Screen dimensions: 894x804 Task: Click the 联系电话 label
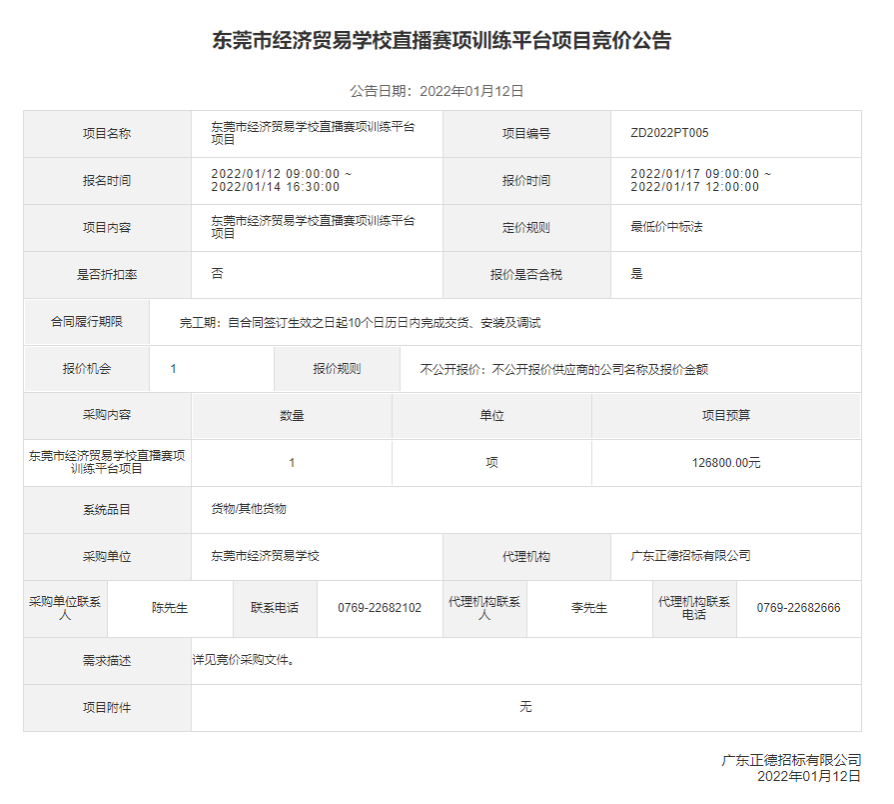tap(275, 608)
